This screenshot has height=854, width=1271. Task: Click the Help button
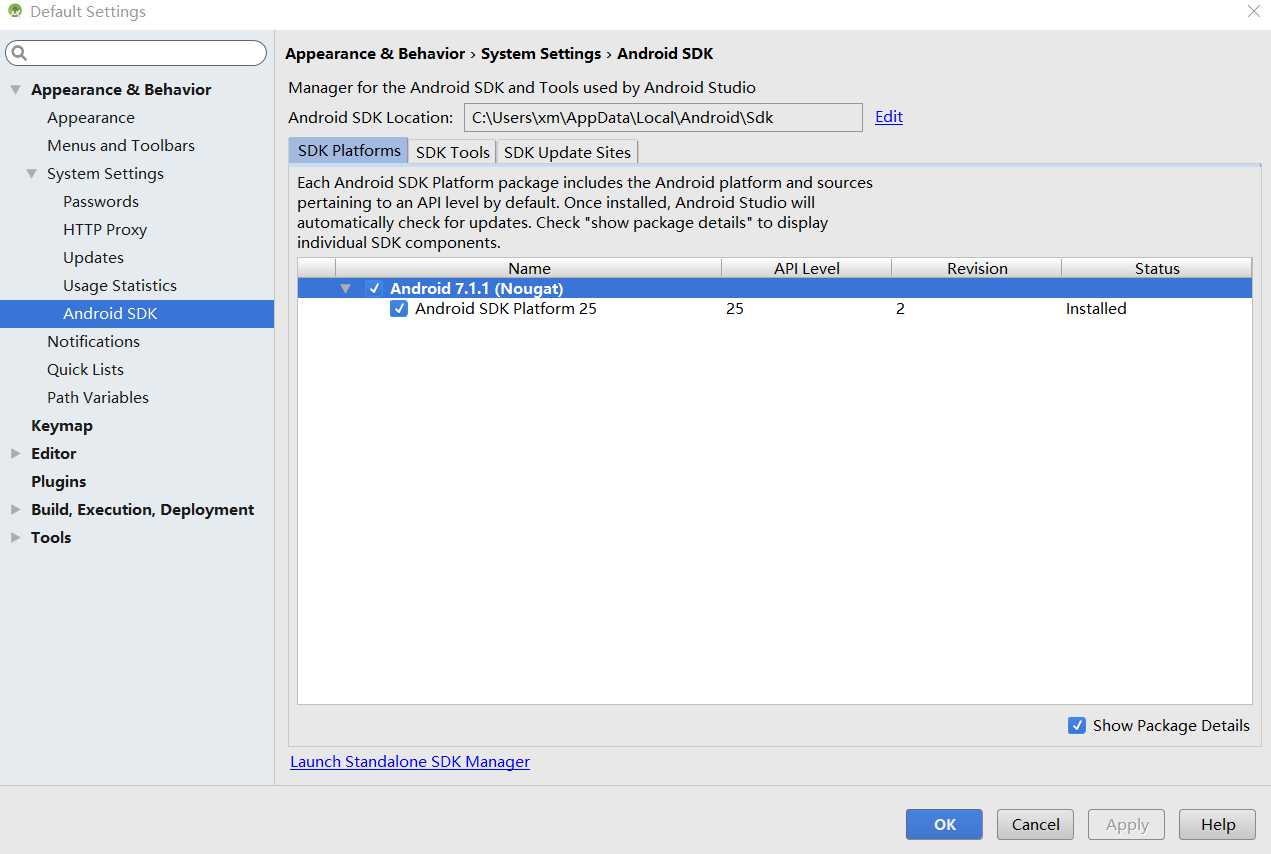pos(1218,825)
